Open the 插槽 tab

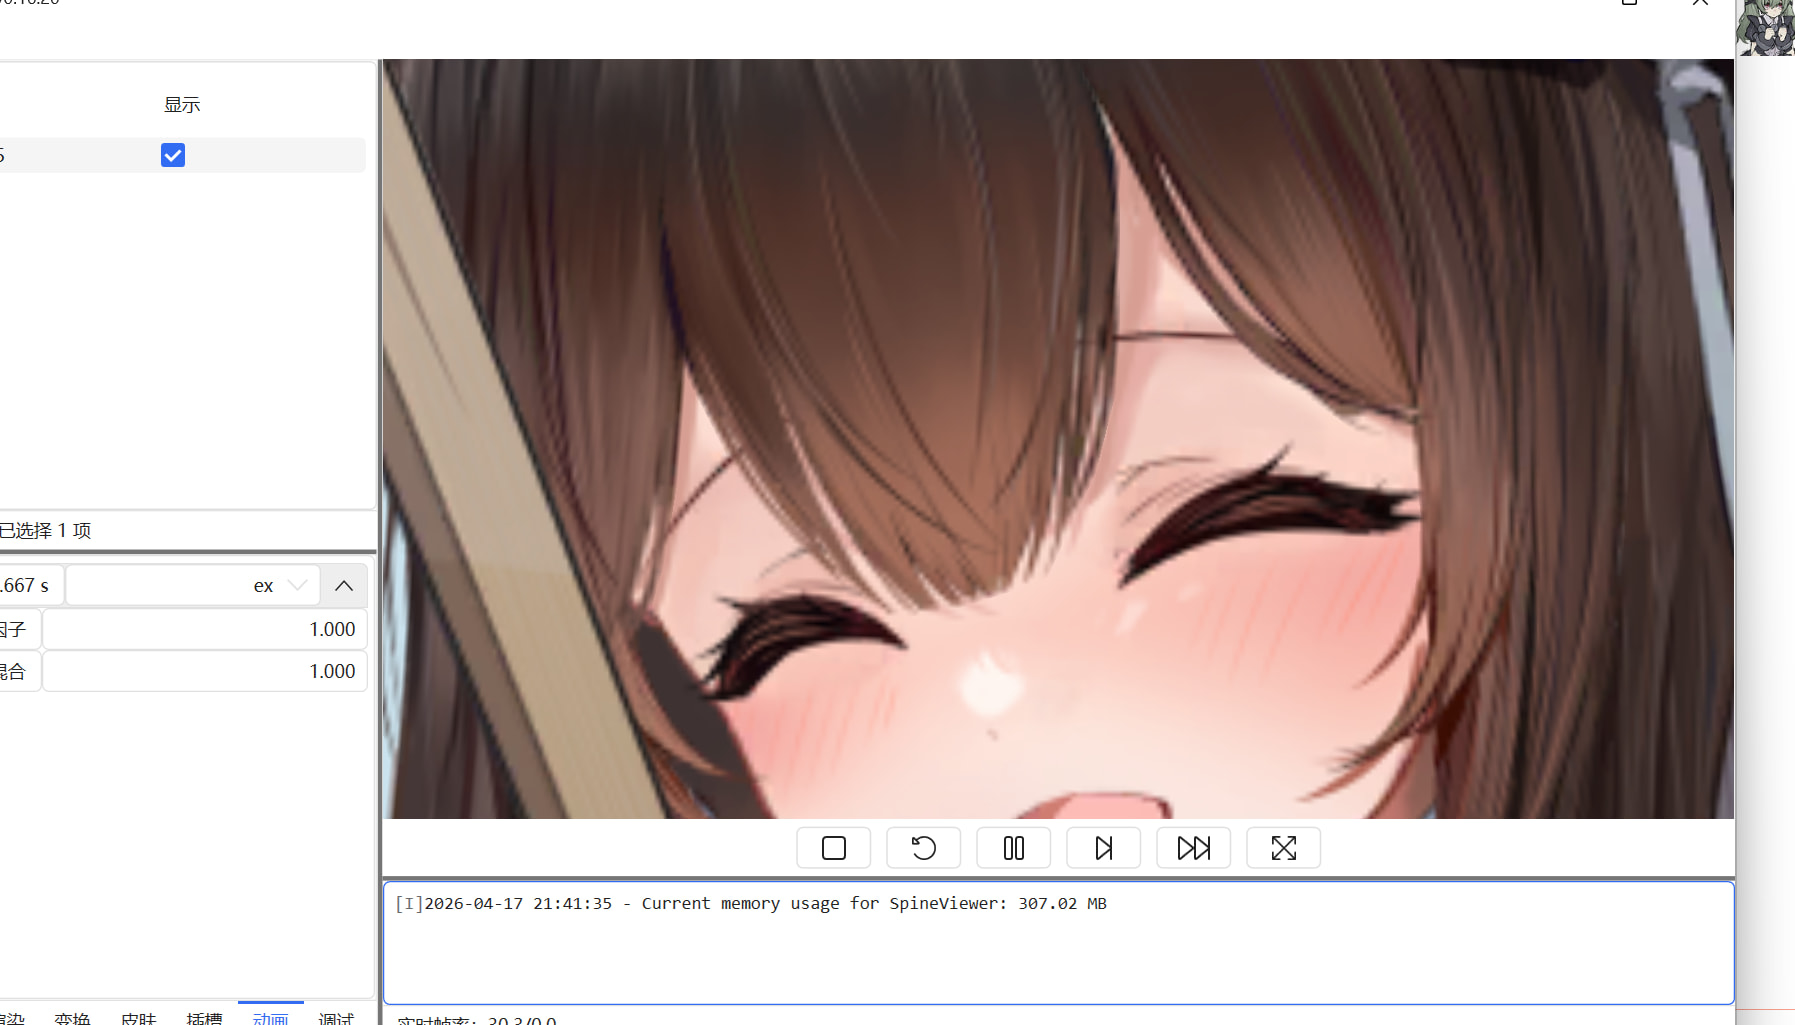pyautogui.click(x=205, y=1017)
